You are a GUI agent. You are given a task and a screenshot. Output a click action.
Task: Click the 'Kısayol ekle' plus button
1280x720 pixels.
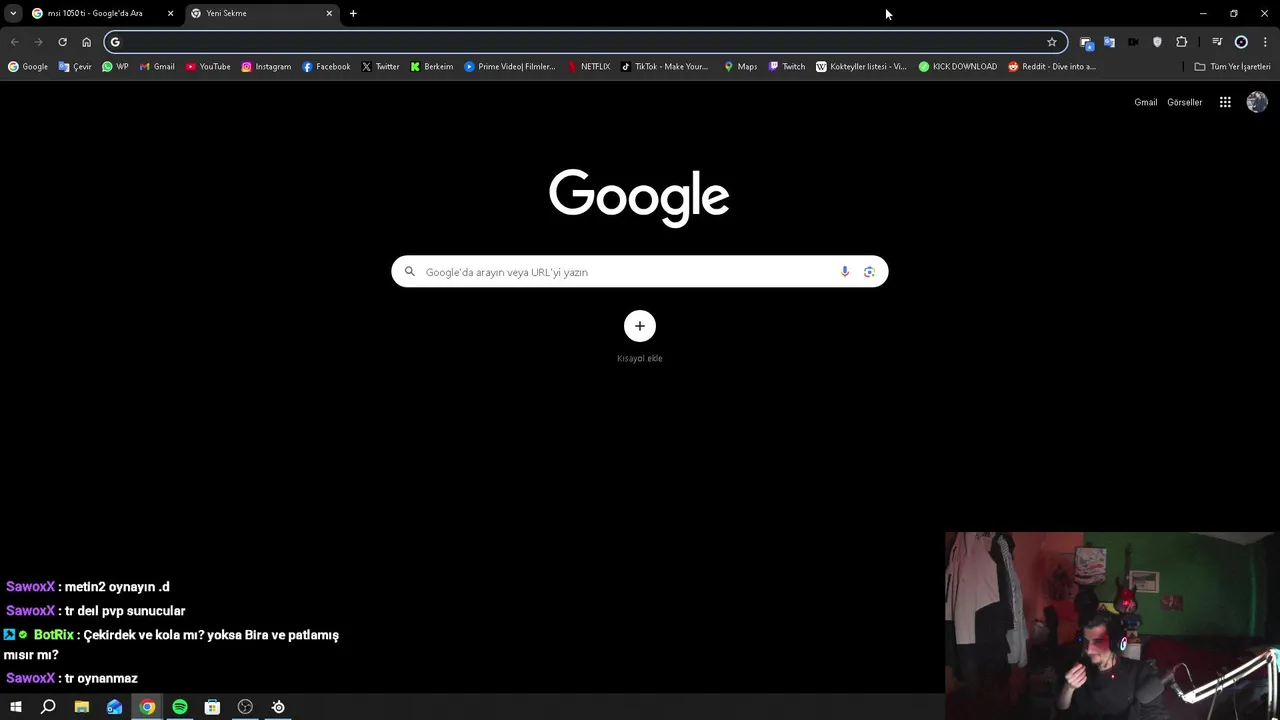click(640, 326)
